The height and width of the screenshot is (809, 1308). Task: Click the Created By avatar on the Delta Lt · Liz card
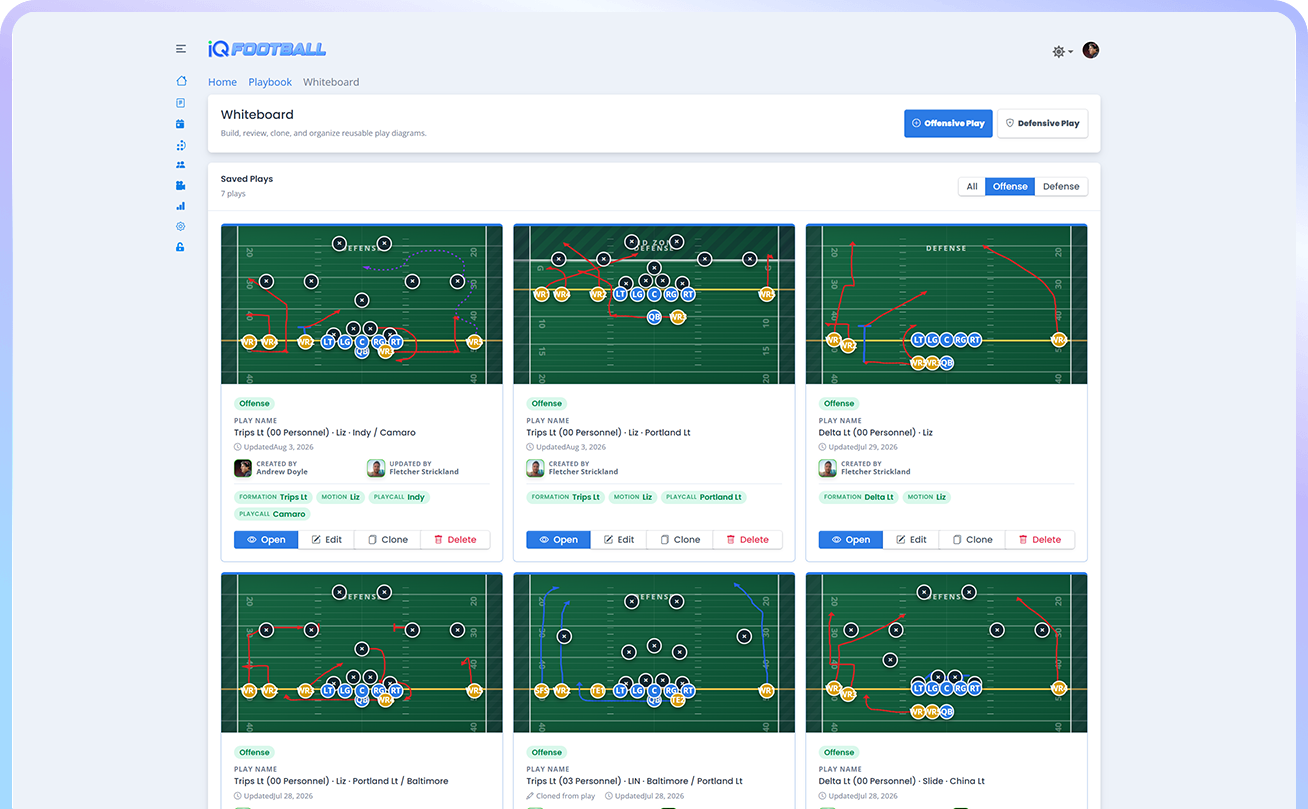pyautogui.click(x=827, y=468)
